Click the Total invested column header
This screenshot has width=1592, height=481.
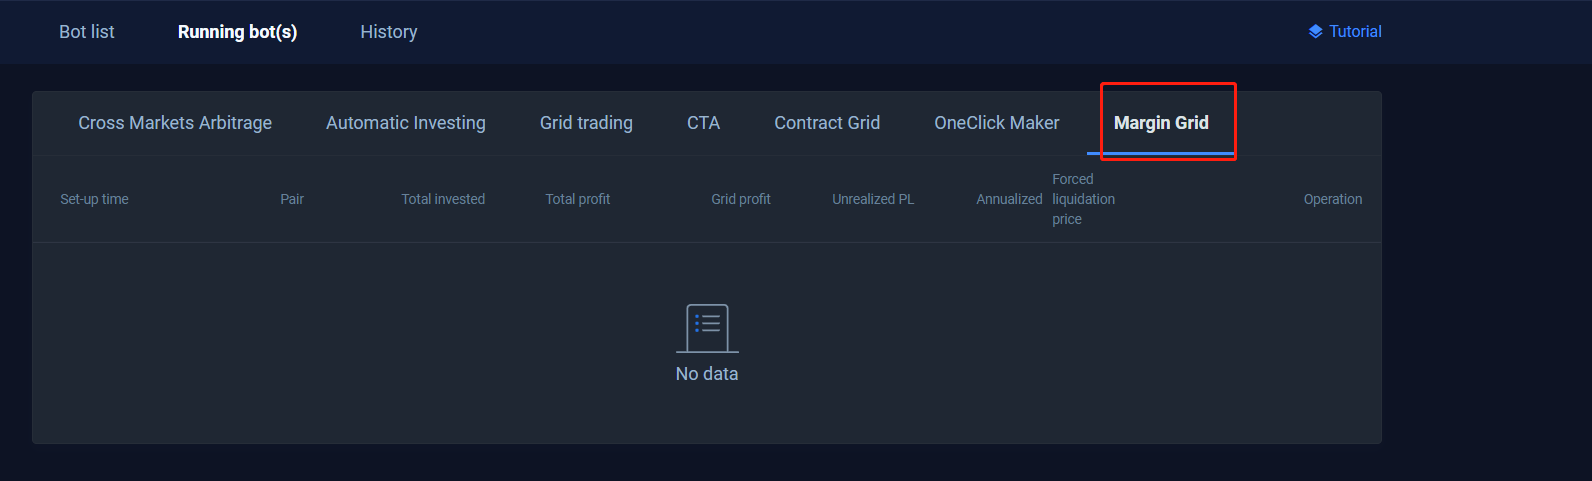click(x=443, y=199)
